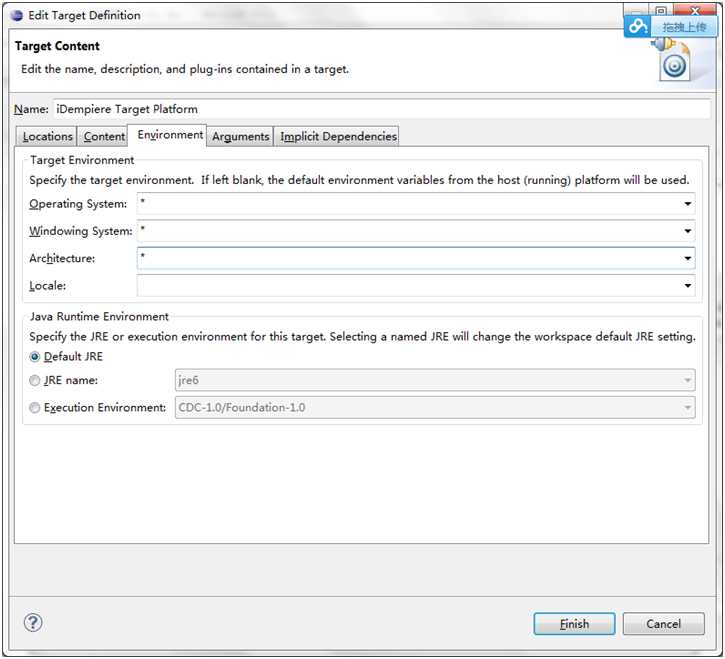Click the Operating System label
Screen dimensions: 725x659
click(78, 204)
